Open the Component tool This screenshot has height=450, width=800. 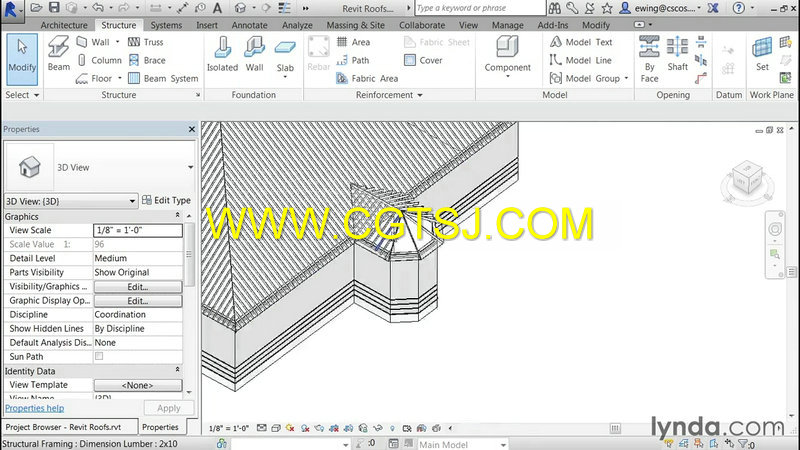pyautogui.click(x=507, y=56)
